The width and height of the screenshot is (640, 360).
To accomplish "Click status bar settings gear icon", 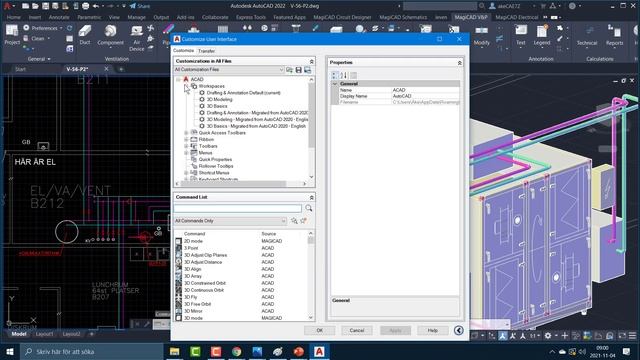I will [548, 336].
